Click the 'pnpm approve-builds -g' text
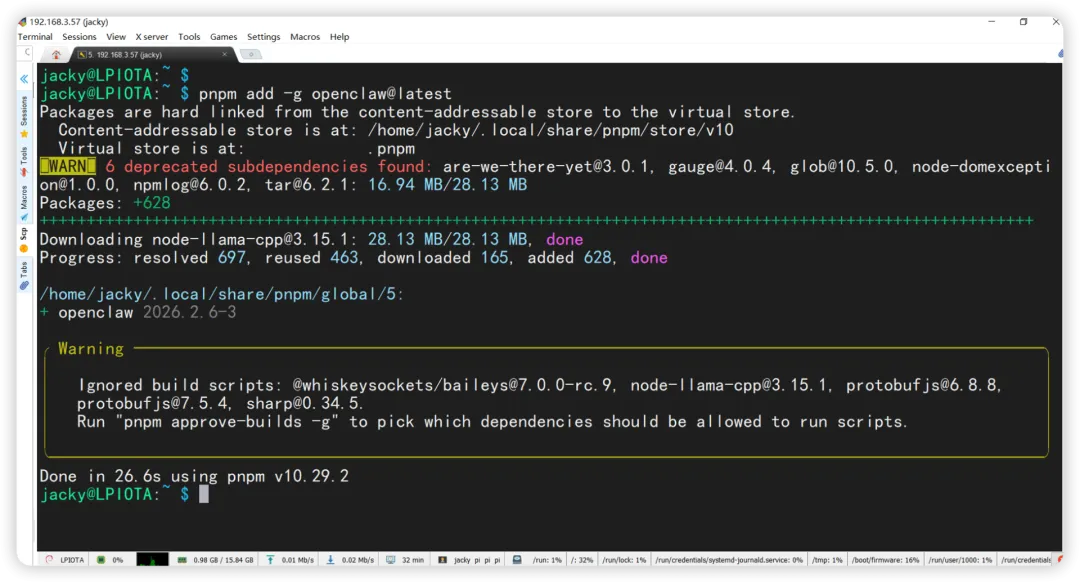The height and width of the screenshot is (582, 1080). click(227, 422)
